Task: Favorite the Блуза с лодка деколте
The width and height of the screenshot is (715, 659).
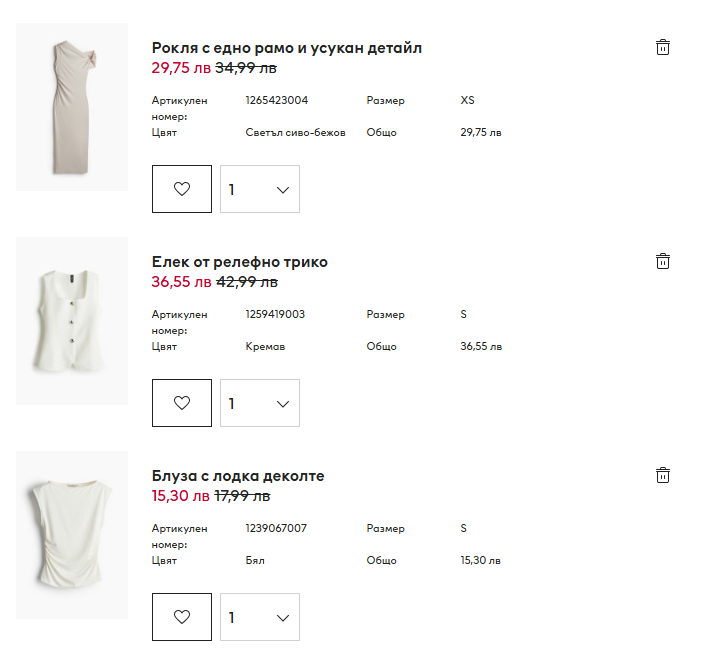Action: 182,617
